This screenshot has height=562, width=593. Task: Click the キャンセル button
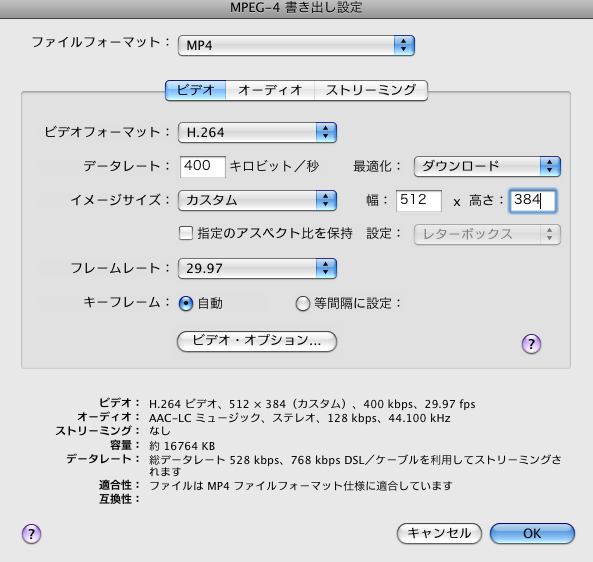click(x=439, y=534)
